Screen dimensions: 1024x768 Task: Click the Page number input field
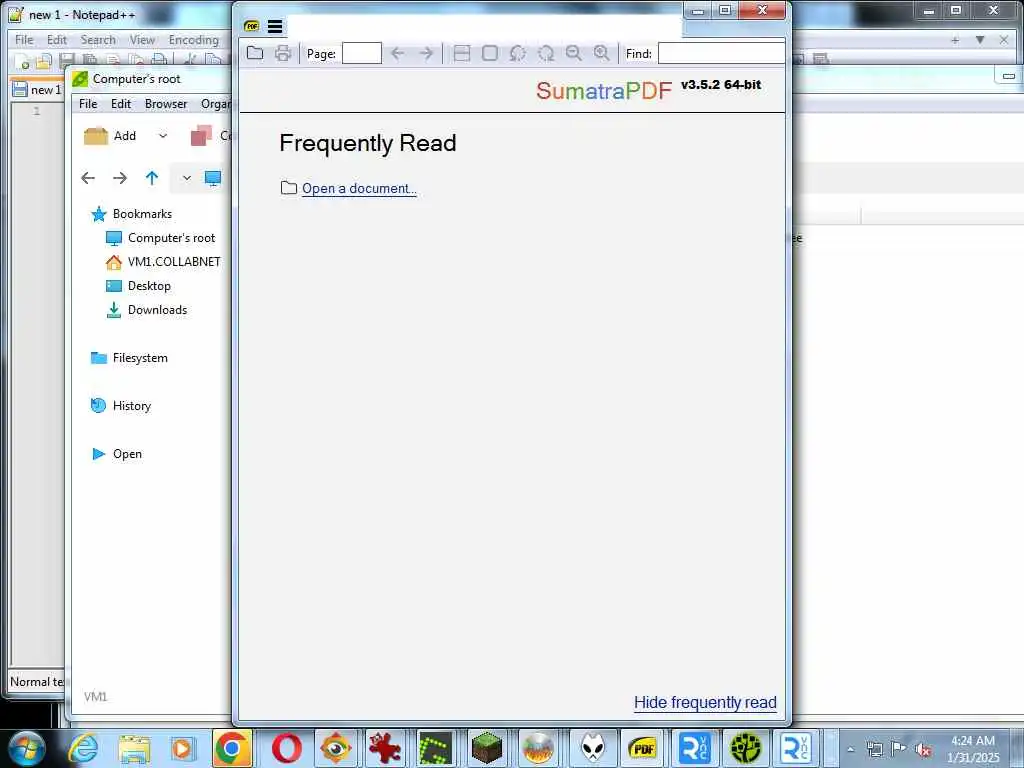click(362, 54)
